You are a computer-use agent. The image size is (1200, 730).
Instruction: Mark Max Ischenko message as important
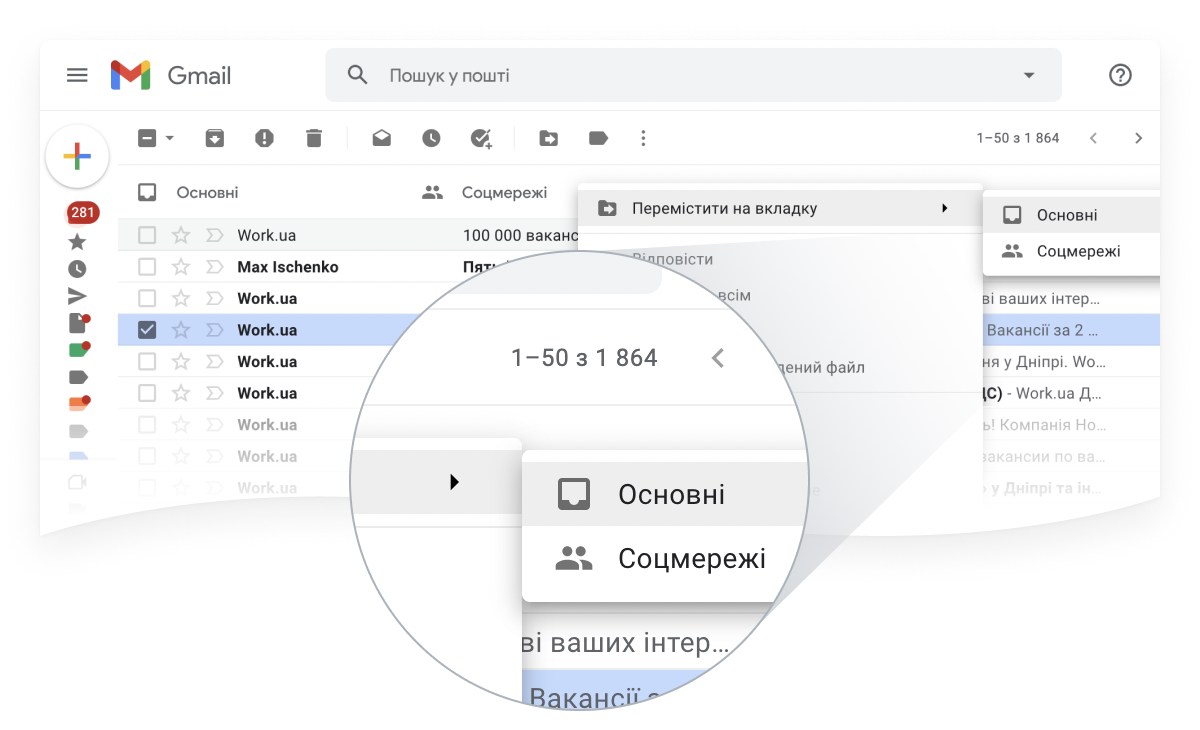pyautogui.click(x=214, y=267)
